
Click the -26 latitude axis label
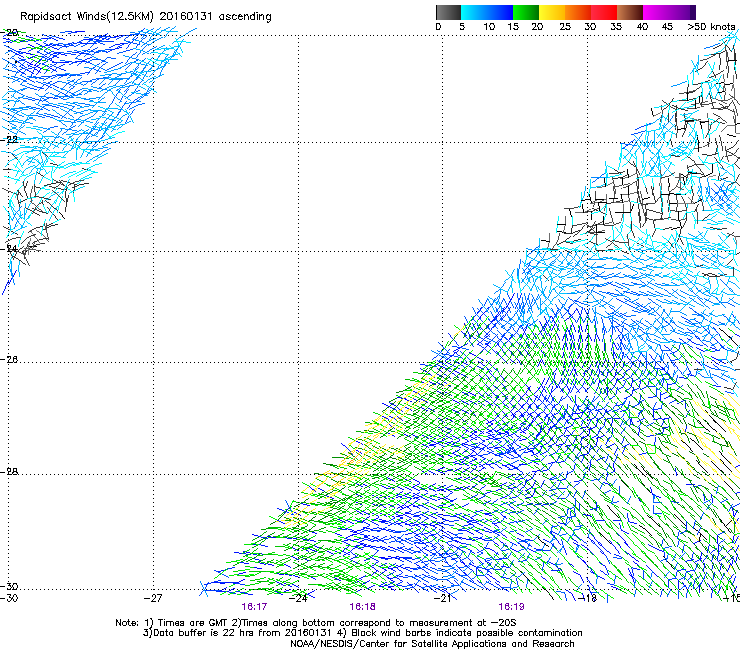(x=9, y=360)
